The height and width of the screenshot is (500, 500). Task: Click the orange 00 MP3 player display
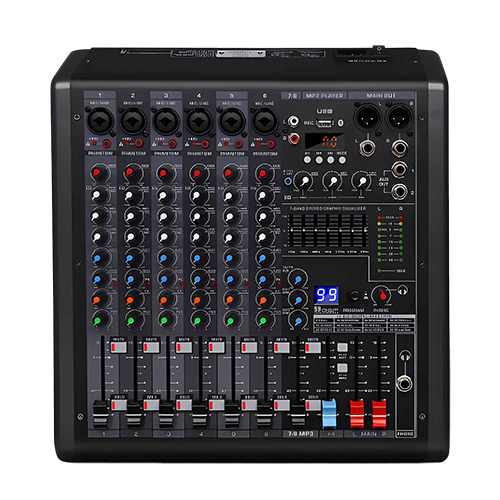tap(325, 141)
